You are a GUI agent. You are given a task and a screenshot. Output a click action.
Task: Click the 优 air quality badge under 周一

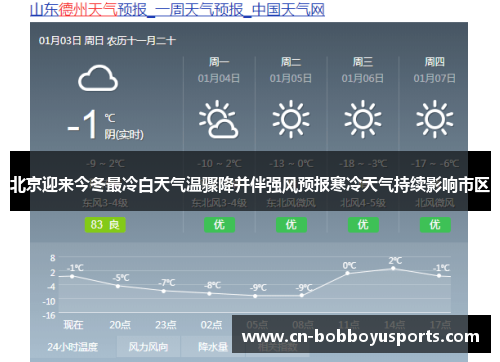tap(219, 225)
